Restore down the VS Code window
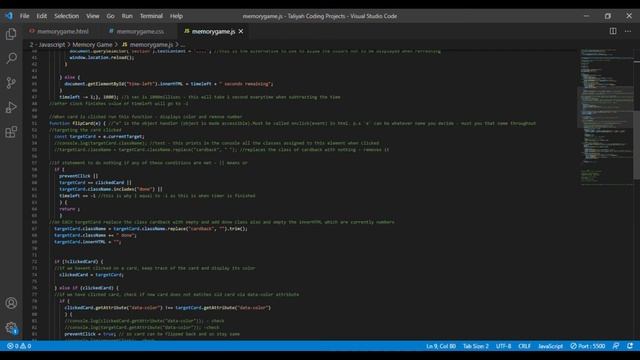Image resolution: width=640 pixels, height=360 pixels. (x=608, y=16)
